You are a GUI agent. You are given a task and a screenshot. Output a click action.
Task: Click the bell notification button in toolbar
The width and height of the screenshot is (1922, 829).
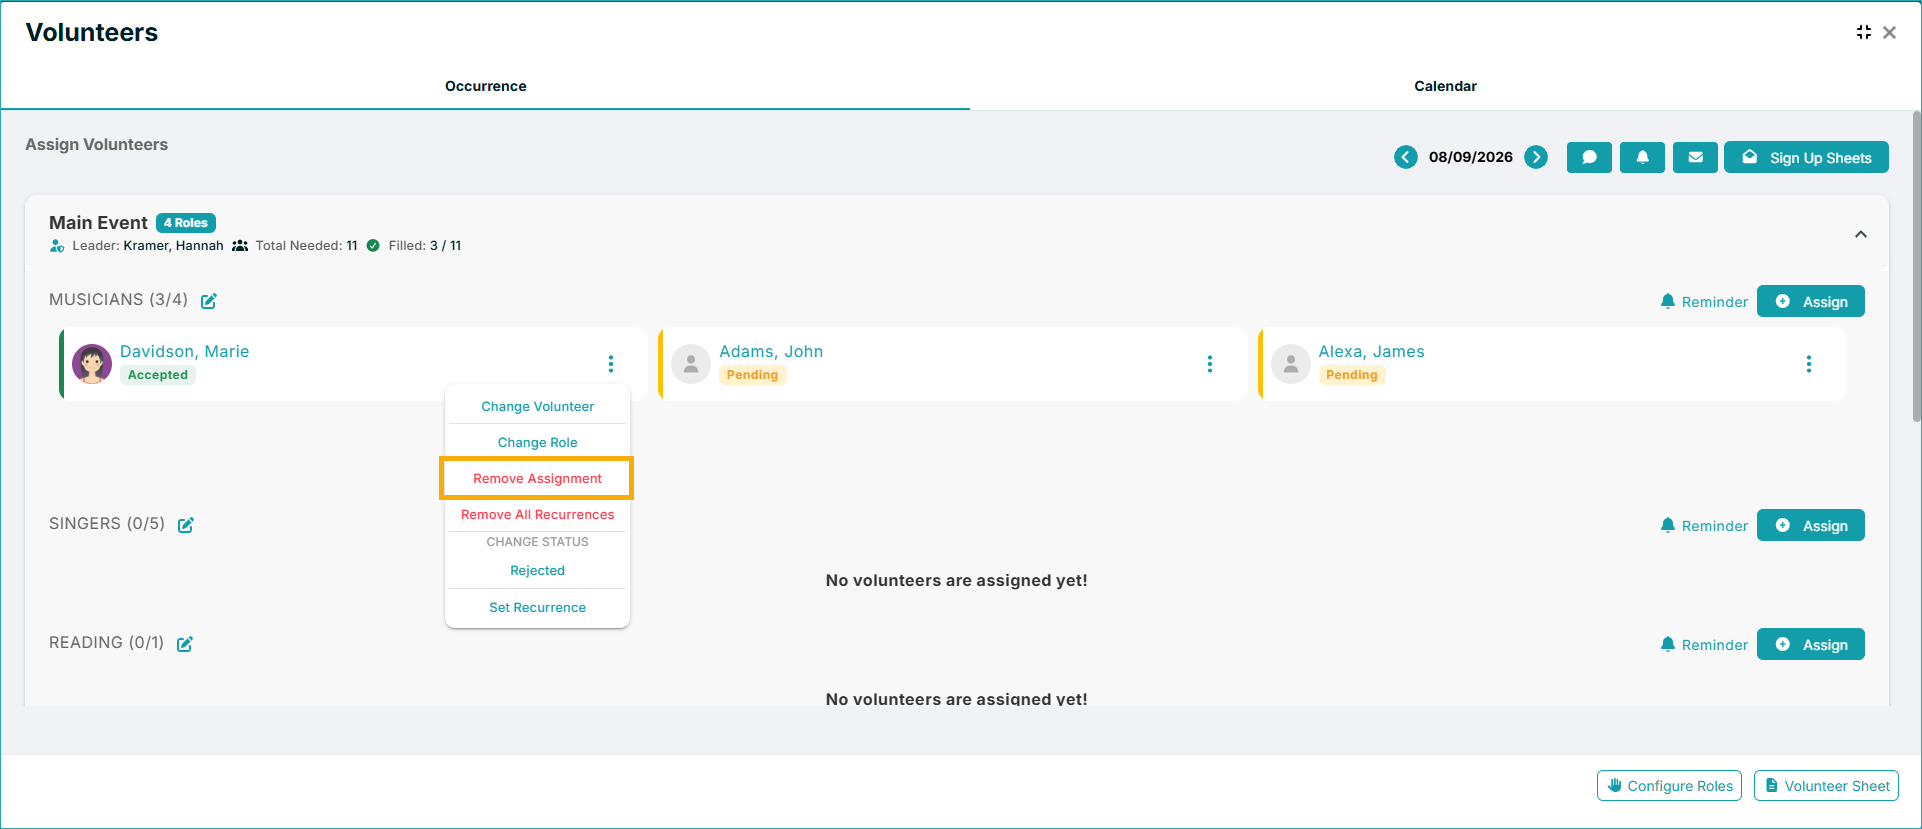[x=1642, y=157]
